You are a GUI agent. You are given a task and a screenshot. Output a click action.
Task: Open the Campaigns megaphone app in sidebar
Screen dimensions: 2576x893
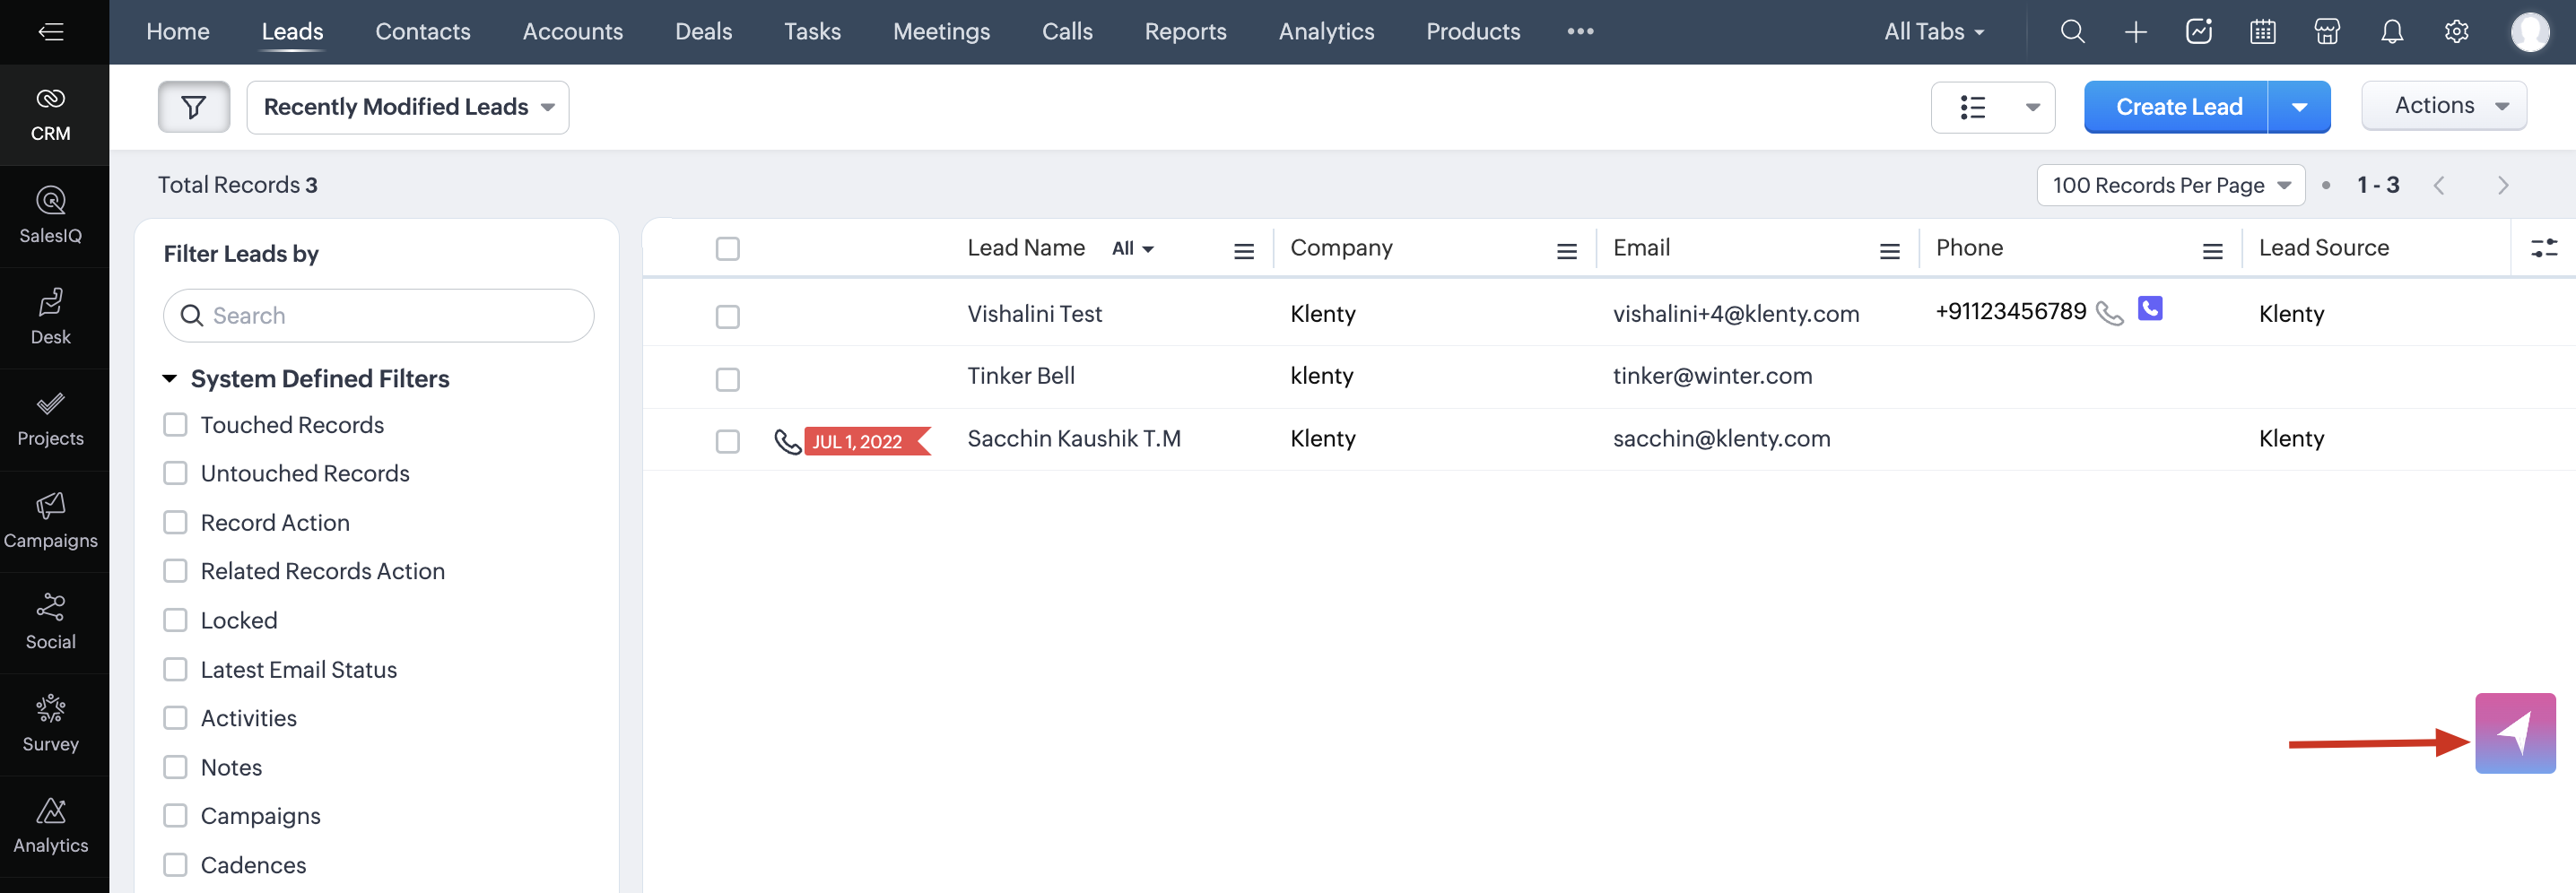click(50, 520)
